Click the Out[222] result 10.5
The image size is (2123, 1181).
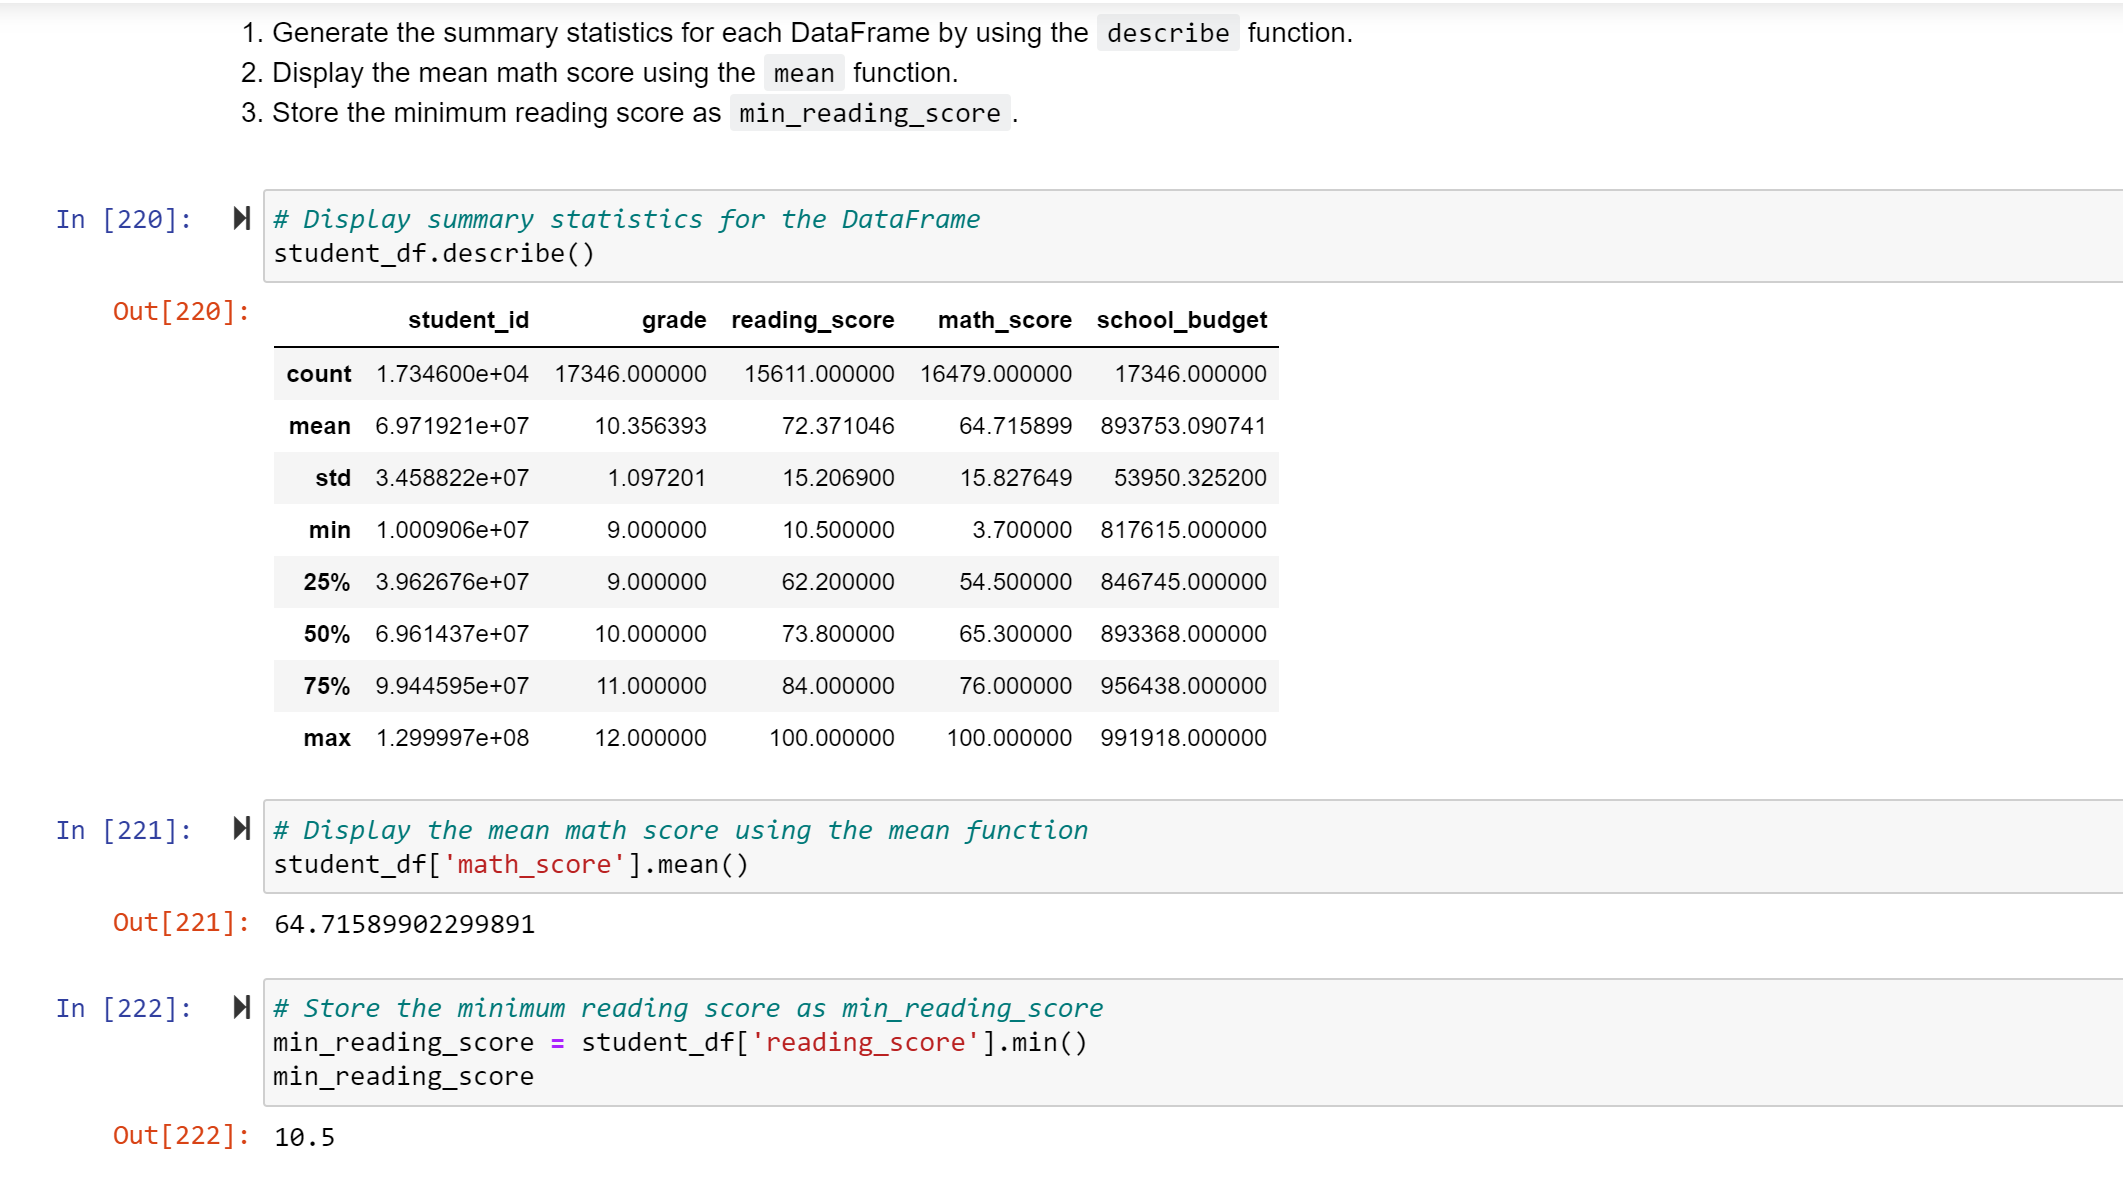(x=304, y=1137)
